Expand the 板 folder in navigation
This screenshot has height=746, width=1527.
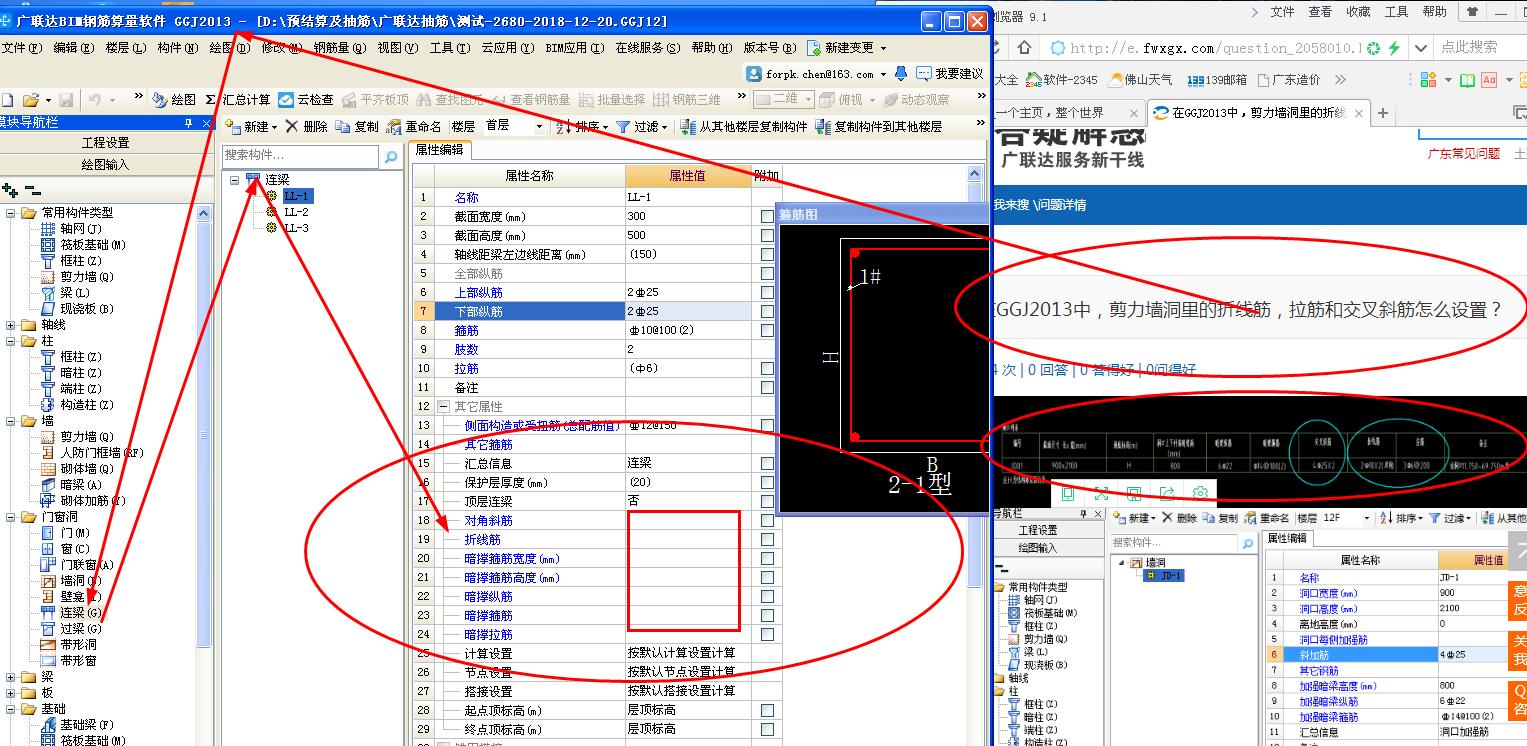point(11,693)
